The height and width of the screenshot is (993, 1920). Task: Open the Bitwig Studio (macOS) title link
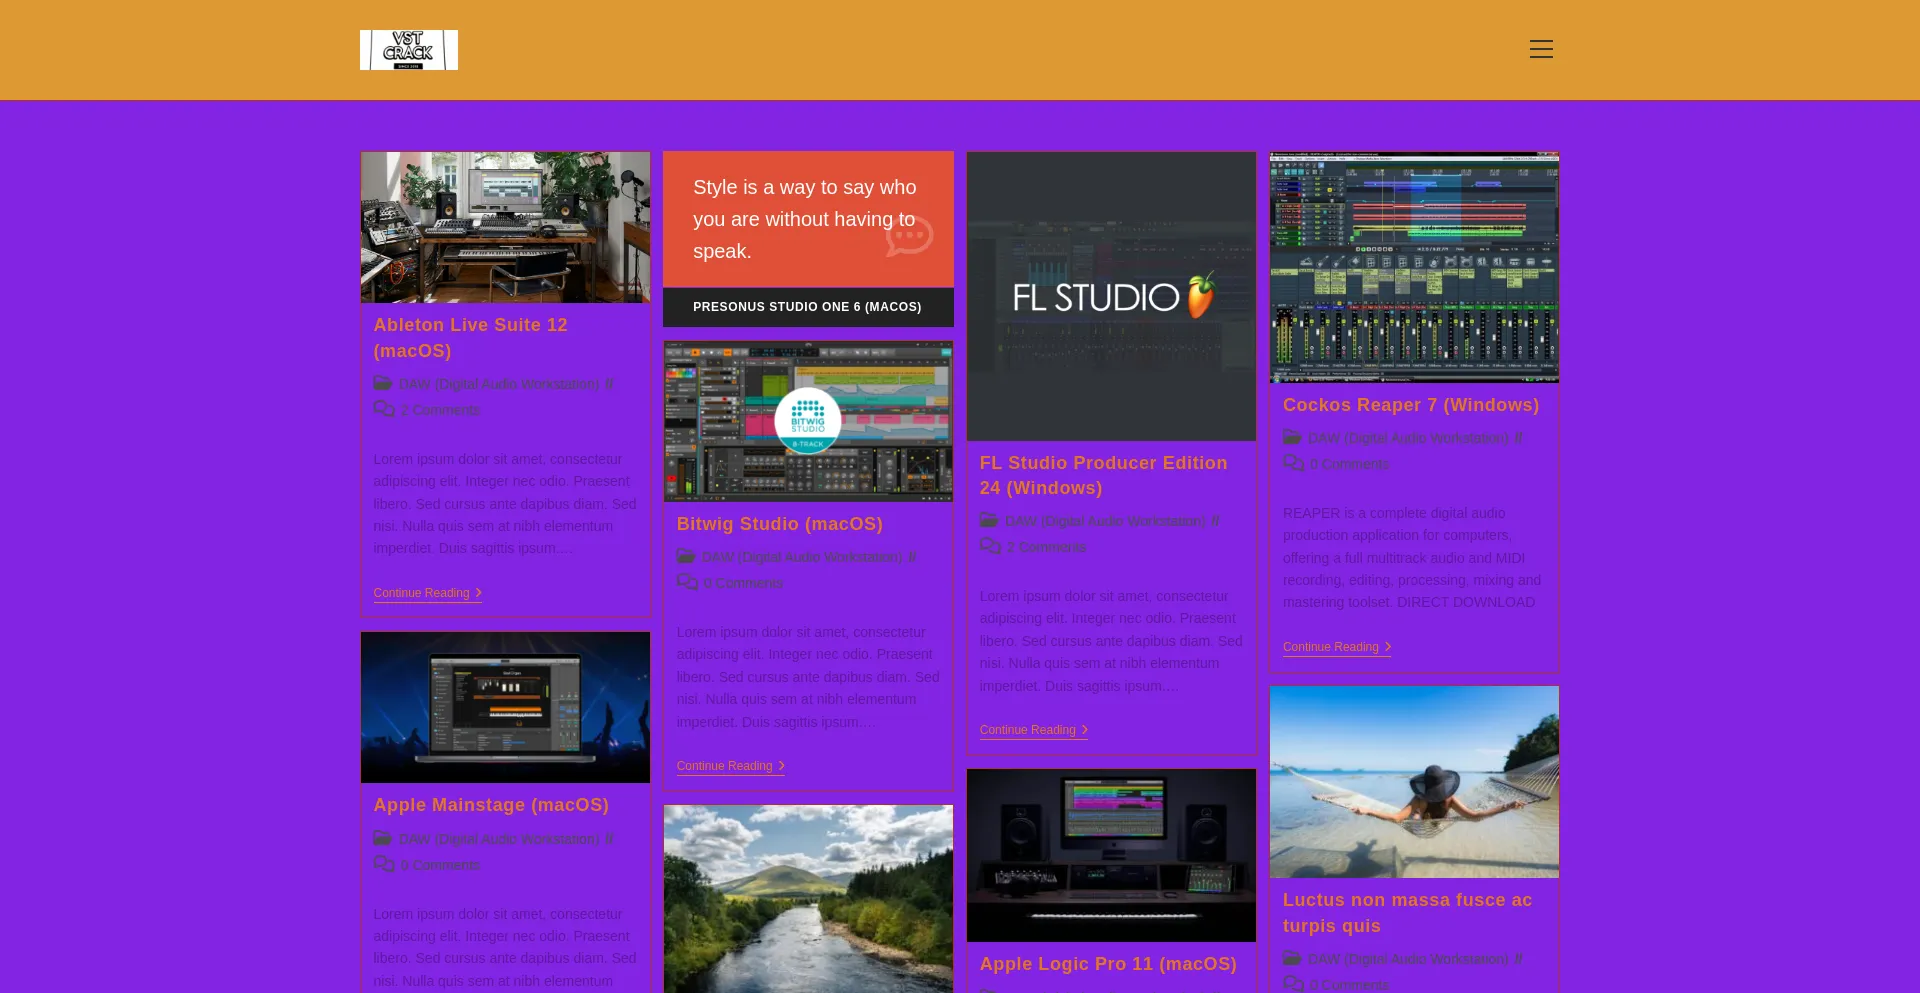[x=779, y=524]
